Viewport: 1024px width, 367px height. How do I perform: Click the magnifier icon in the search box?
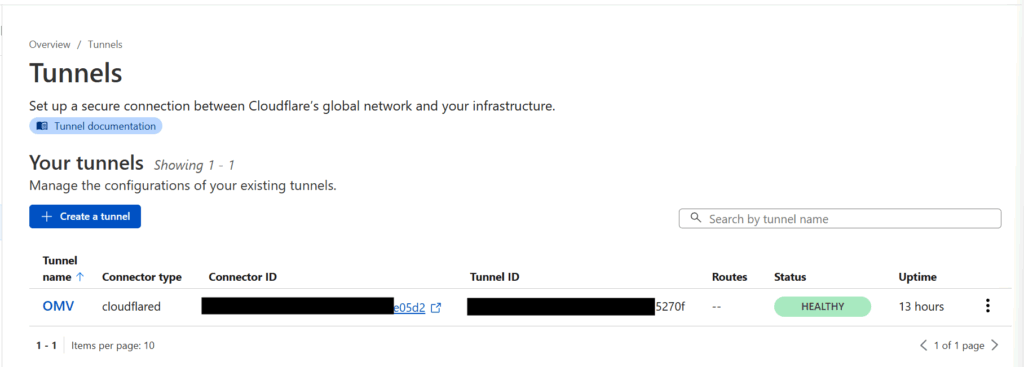pos(696,218)
